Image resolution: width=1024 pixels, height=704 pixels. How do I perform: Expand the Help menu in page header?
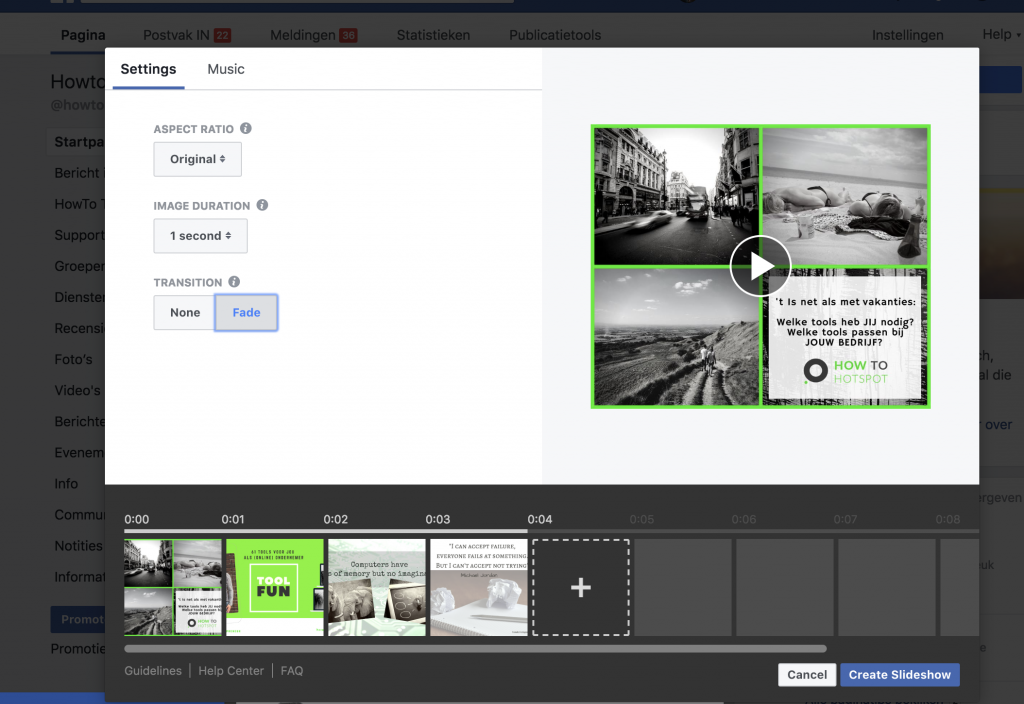(1001, 35)
